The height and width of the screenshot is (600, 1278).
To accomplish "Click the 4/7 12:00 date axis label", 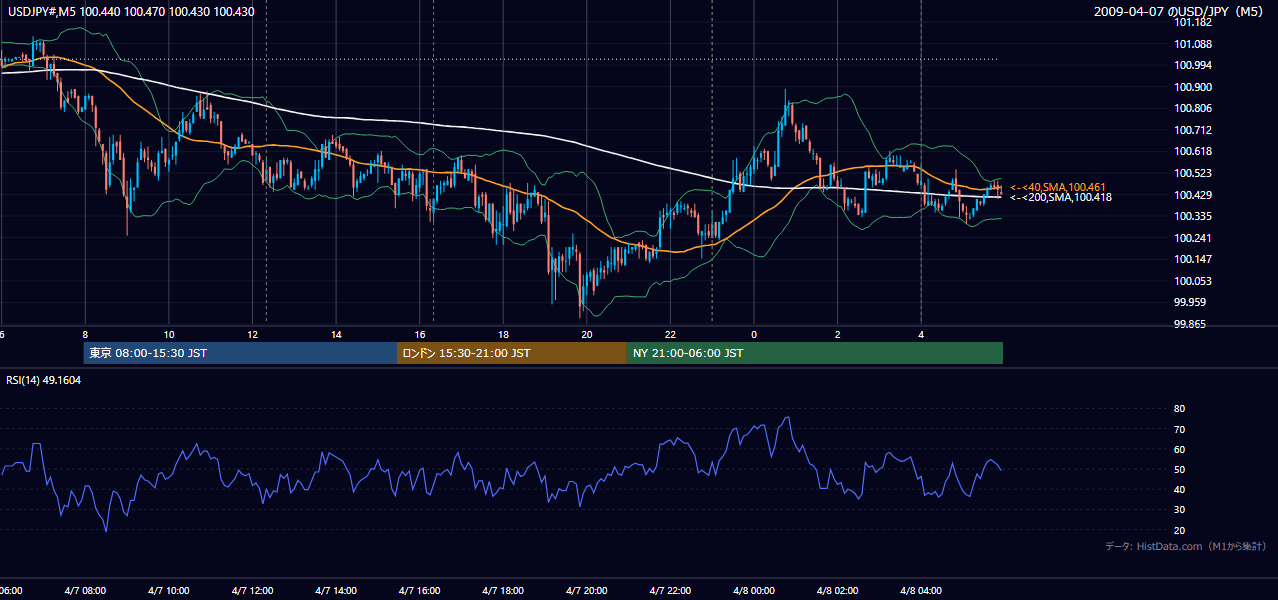I will 252,591.
